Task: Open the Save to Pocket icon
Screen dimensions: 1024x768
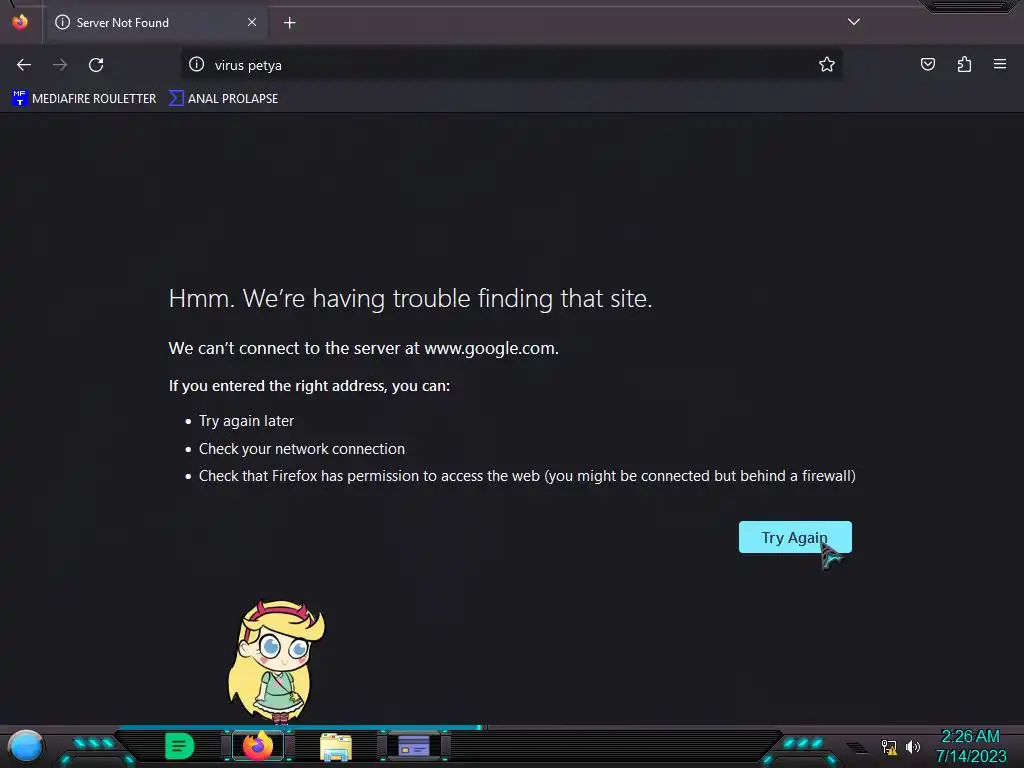Action: (928, 64)
